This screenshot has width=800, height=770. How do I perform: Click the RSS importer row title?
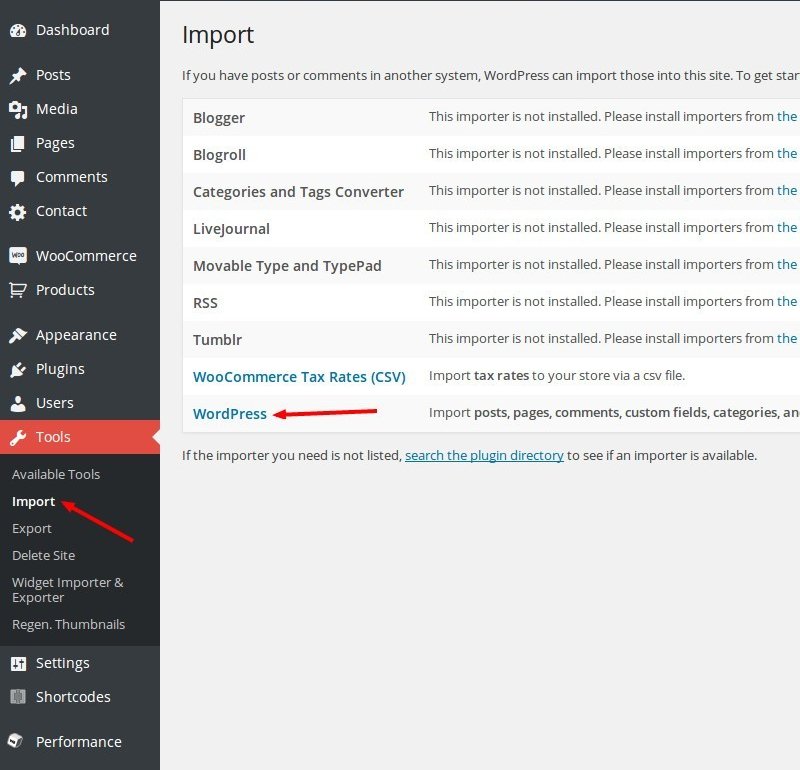tap(205, 303)
